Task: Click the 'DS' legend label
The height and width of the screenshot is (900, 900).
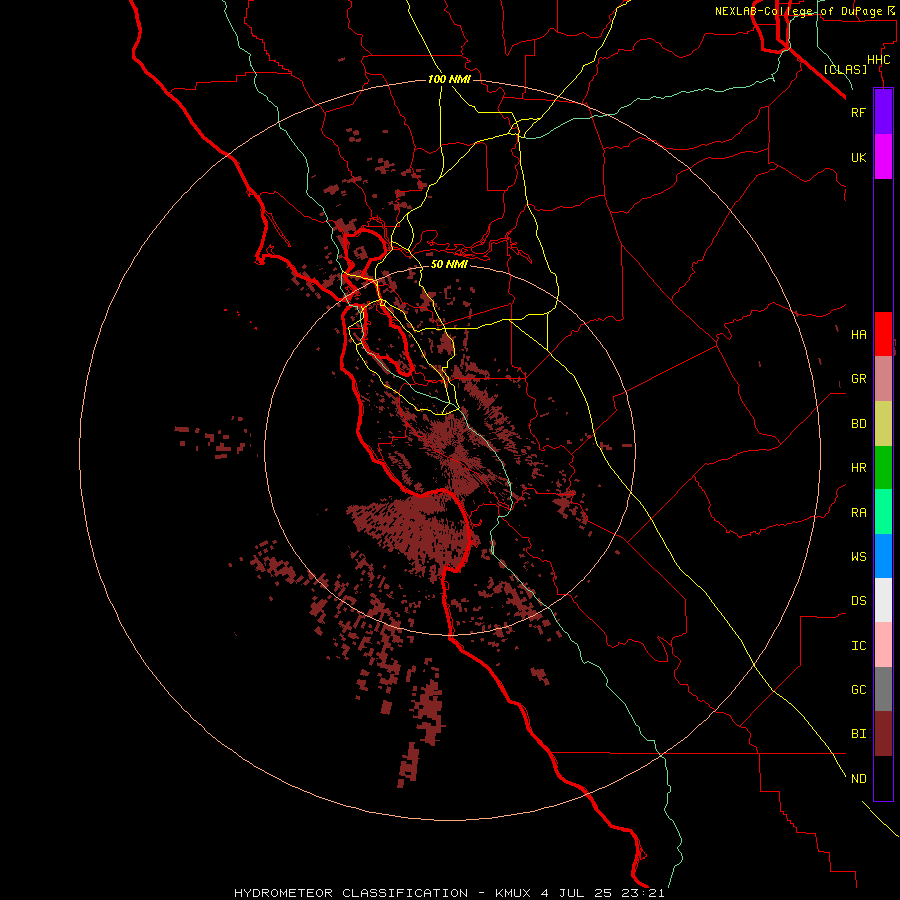Action: tap(858, 601)
